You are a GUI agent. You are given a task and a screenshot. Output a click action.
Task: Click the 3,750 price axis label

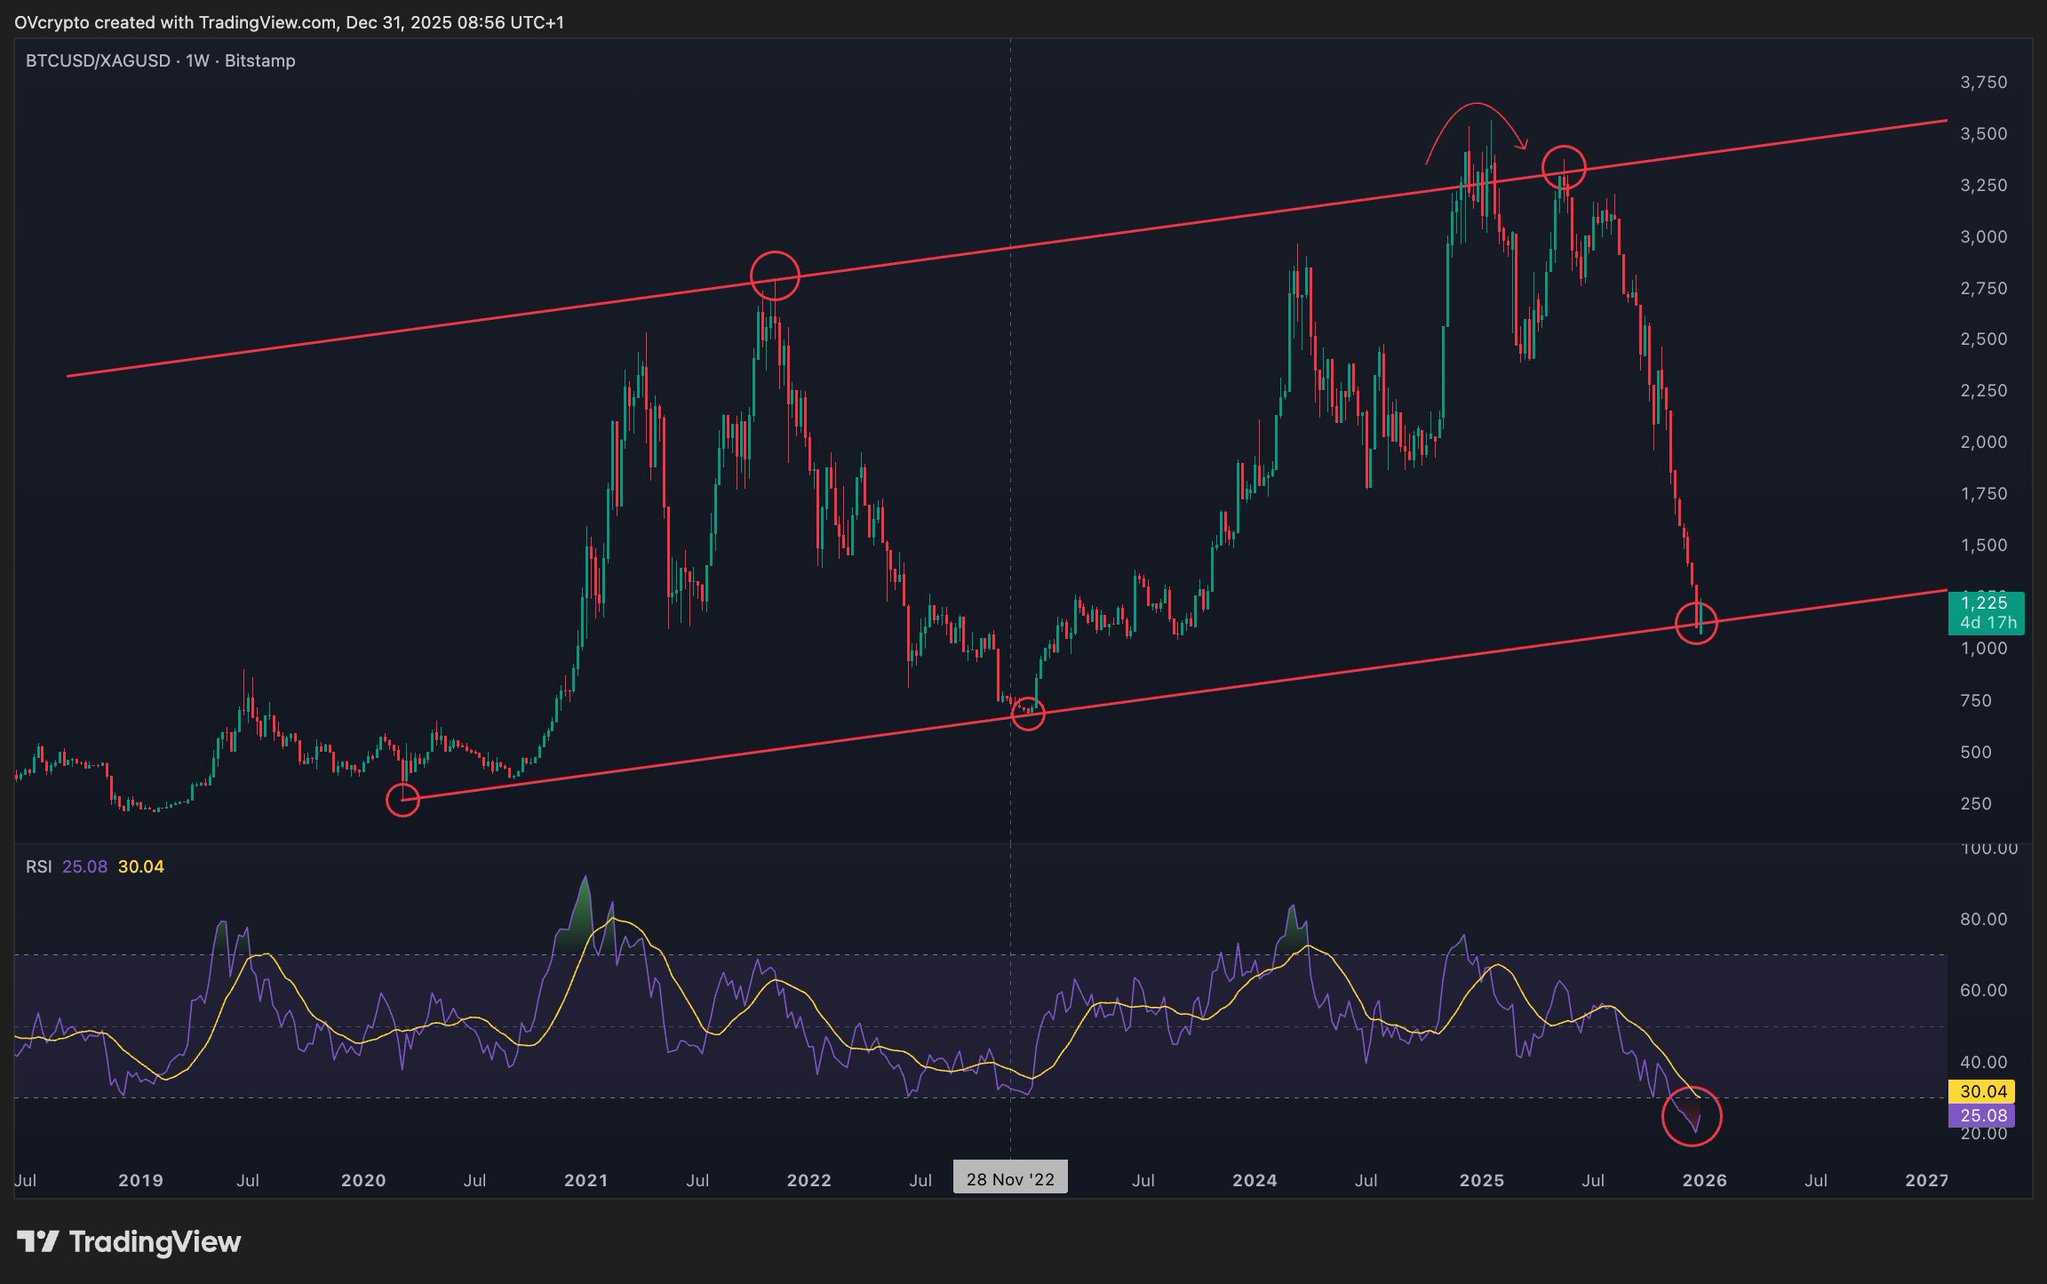coord(1983,82)
